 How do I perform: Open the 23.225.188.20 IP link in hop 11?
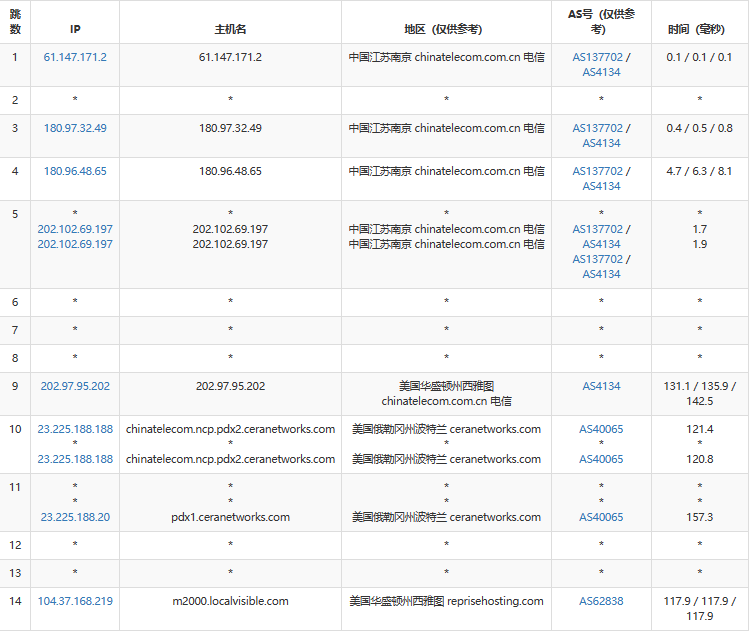75,517
